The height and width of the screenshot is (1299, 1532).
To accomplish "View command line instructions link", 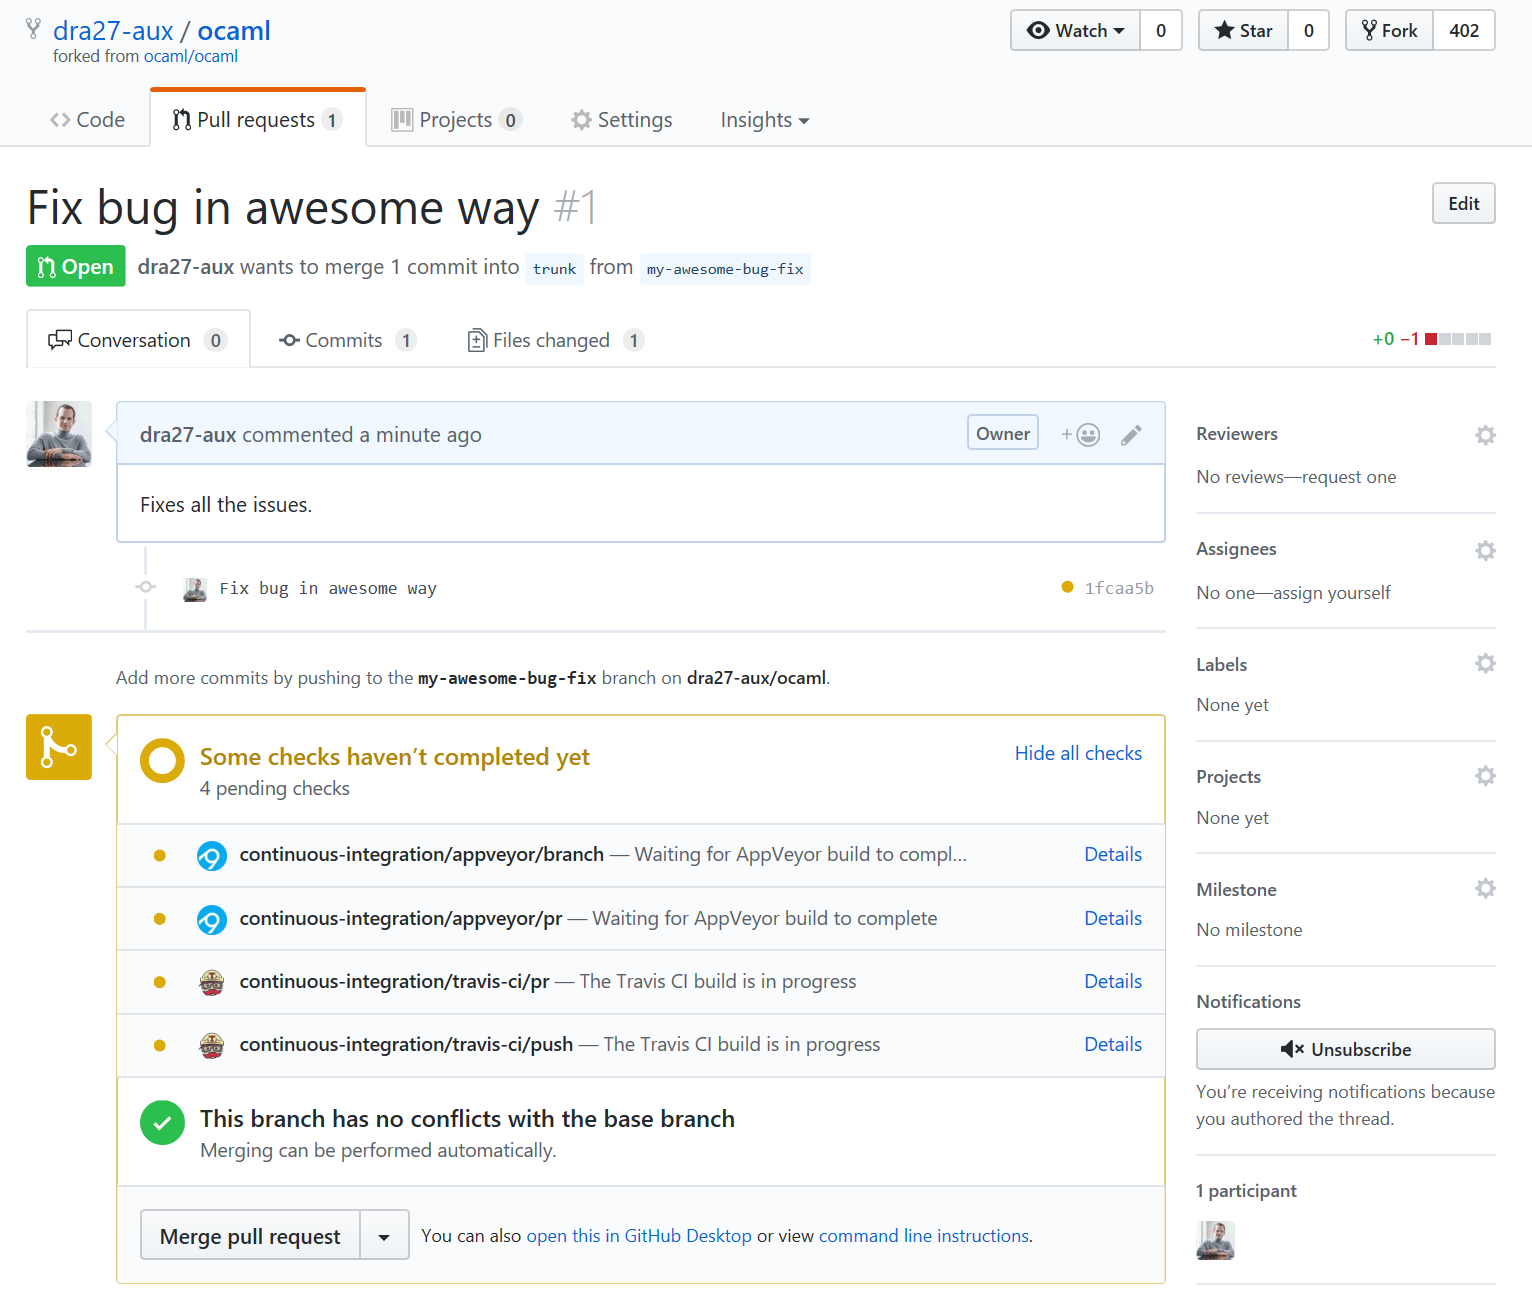I will click(x=924, y=1236).
